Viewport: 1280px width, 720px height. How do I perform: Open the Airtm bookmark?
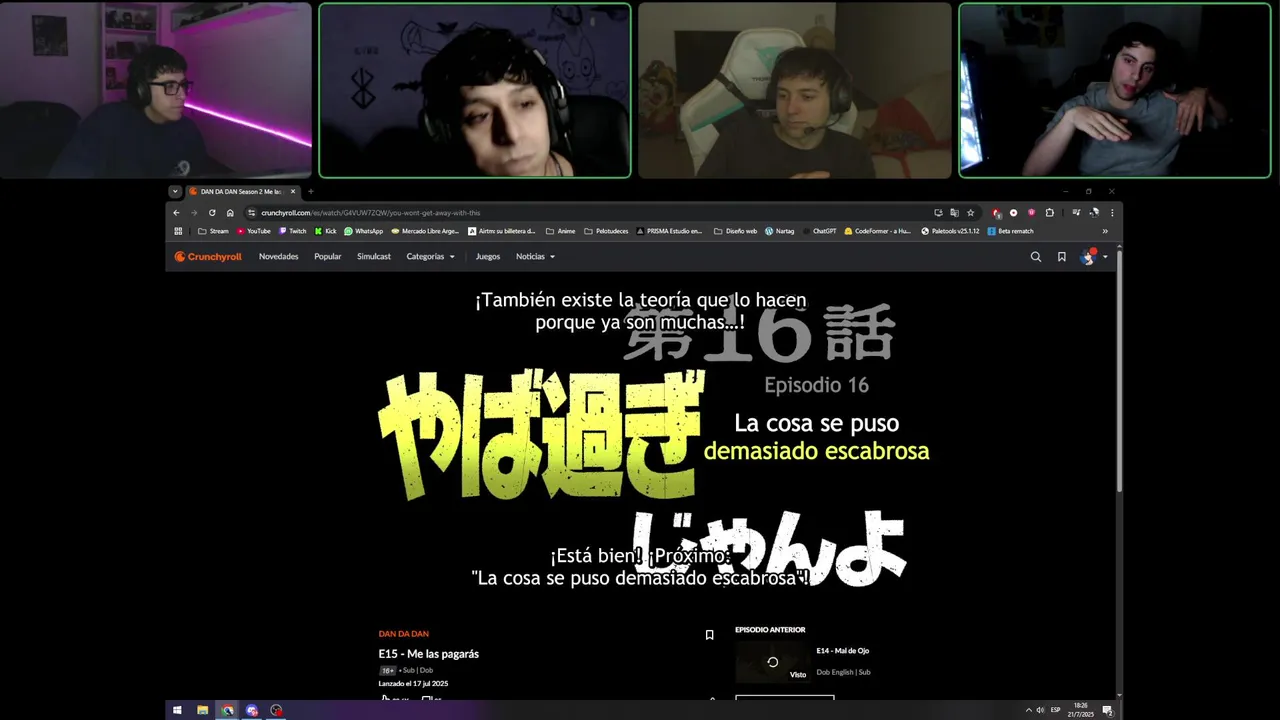click(501, 231)
